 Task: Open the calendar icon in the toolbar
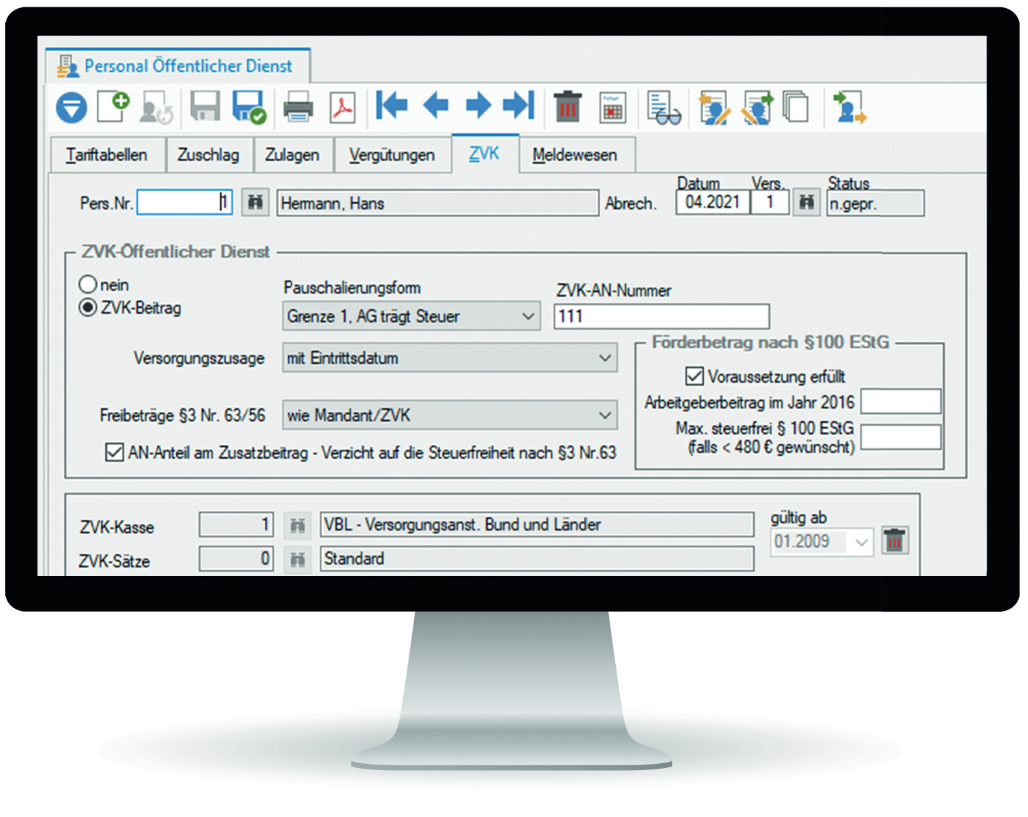(612, 106)
